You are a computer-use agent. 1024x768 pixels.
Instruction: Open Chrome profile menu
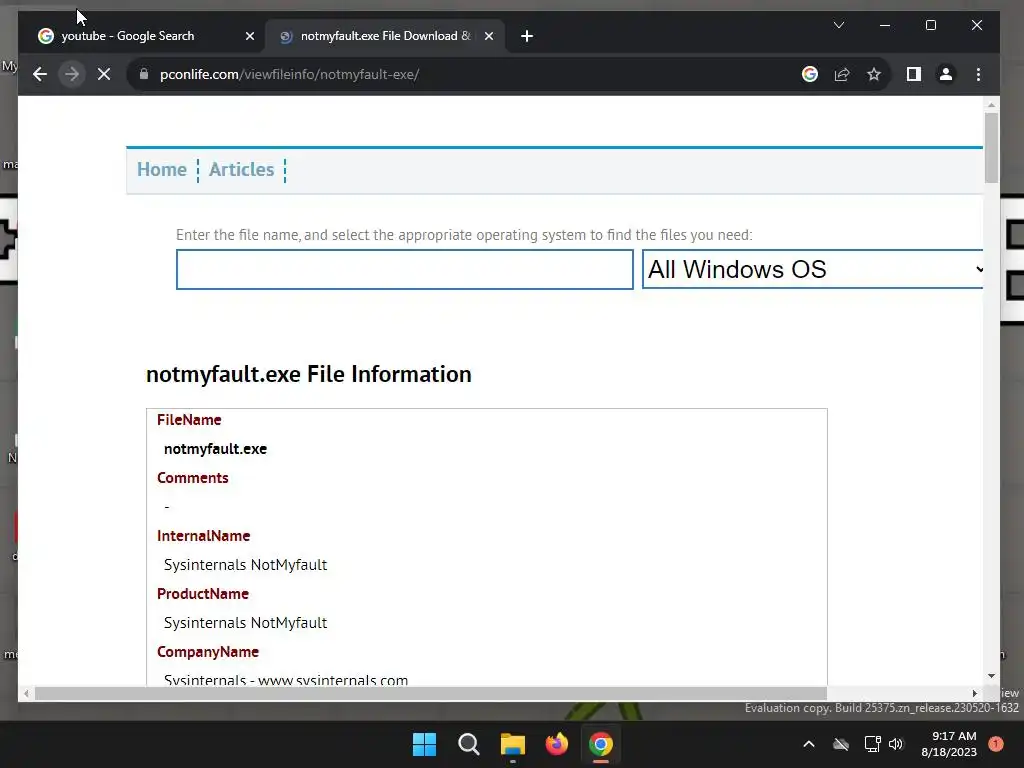pos(946,74)
